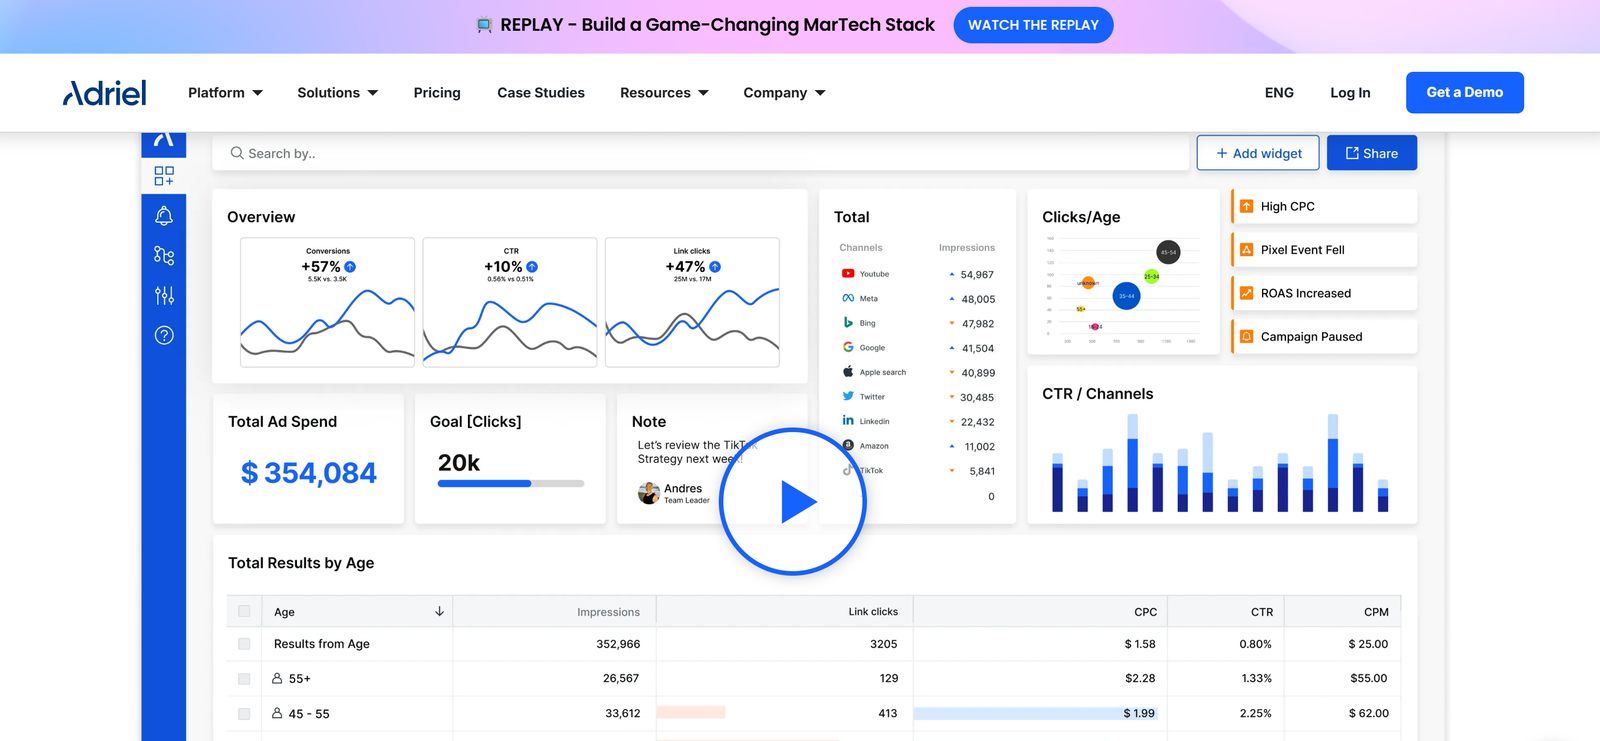Click the Google channel icon
Screen dimensions: 1600x741
[848, 347]
